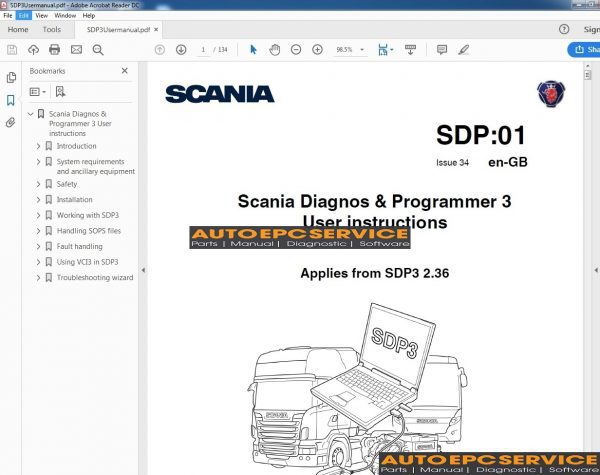The height and width of the screenshot is (475, 600).
Task: Expand the Working with SDP3 bookmark
Action: coord(38,215)
